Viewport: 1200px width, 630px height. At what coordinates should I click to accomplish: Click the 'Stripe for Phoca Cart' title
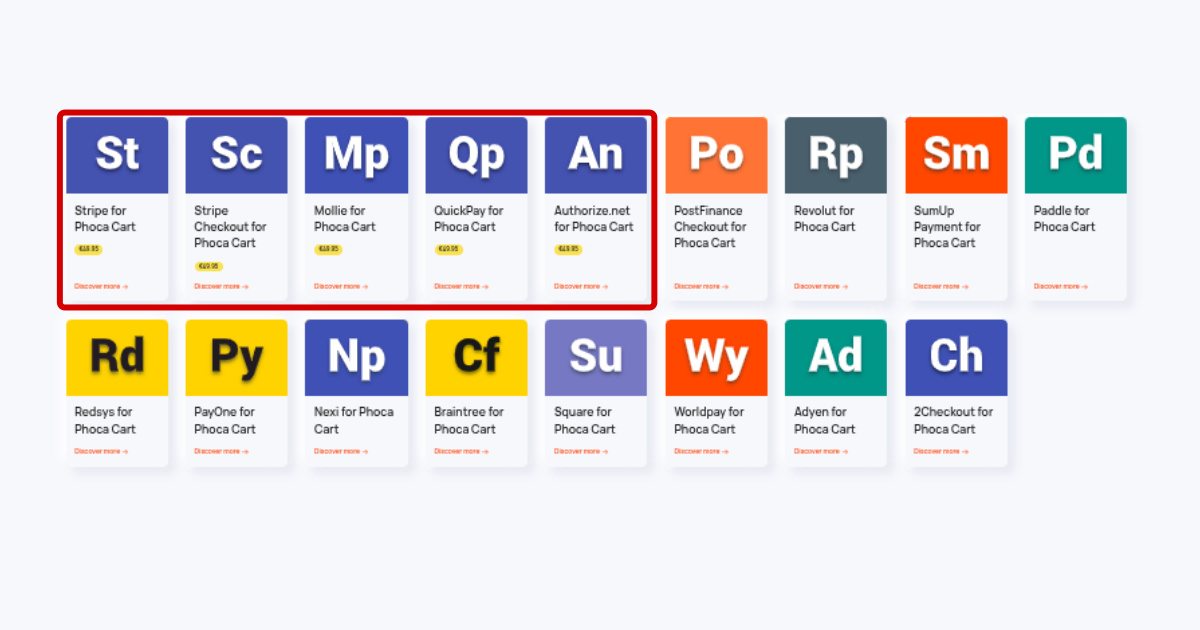coord(105,219)
